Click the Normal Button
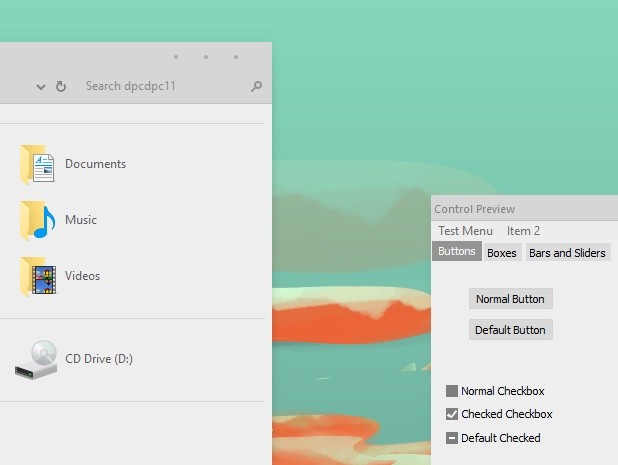Screen dimensions: 618x465 pyautogui.click(x=510, y=299)
